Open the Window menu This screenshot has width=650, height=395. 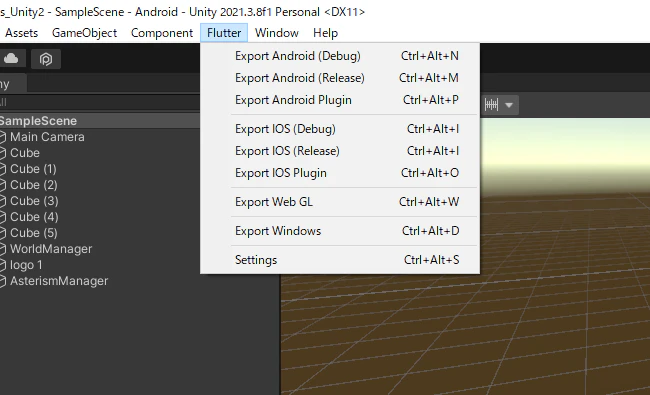(x=276, y=33)
